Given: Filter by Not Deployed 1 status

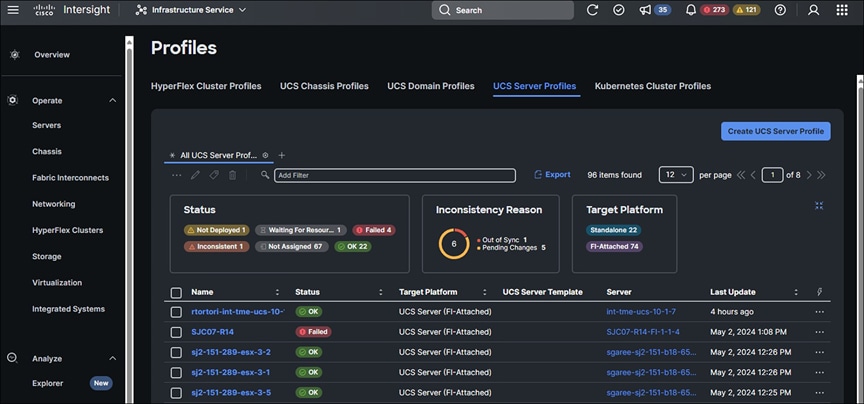Looking at the screenshot, I should tap(217, 230).
